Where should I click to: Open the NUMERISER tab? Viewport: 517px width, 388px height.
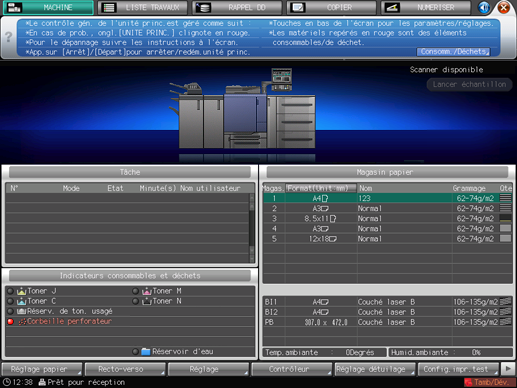click(426, 7)
